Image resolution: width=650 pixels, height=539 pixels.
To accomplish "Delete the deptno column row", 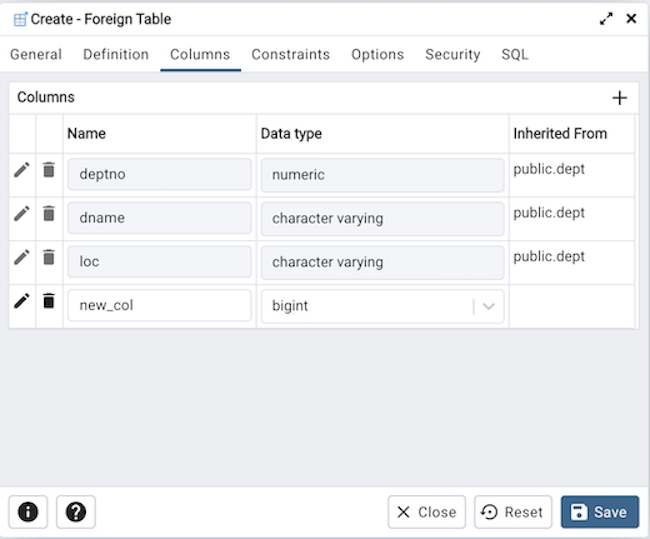I will click(48, 170).
